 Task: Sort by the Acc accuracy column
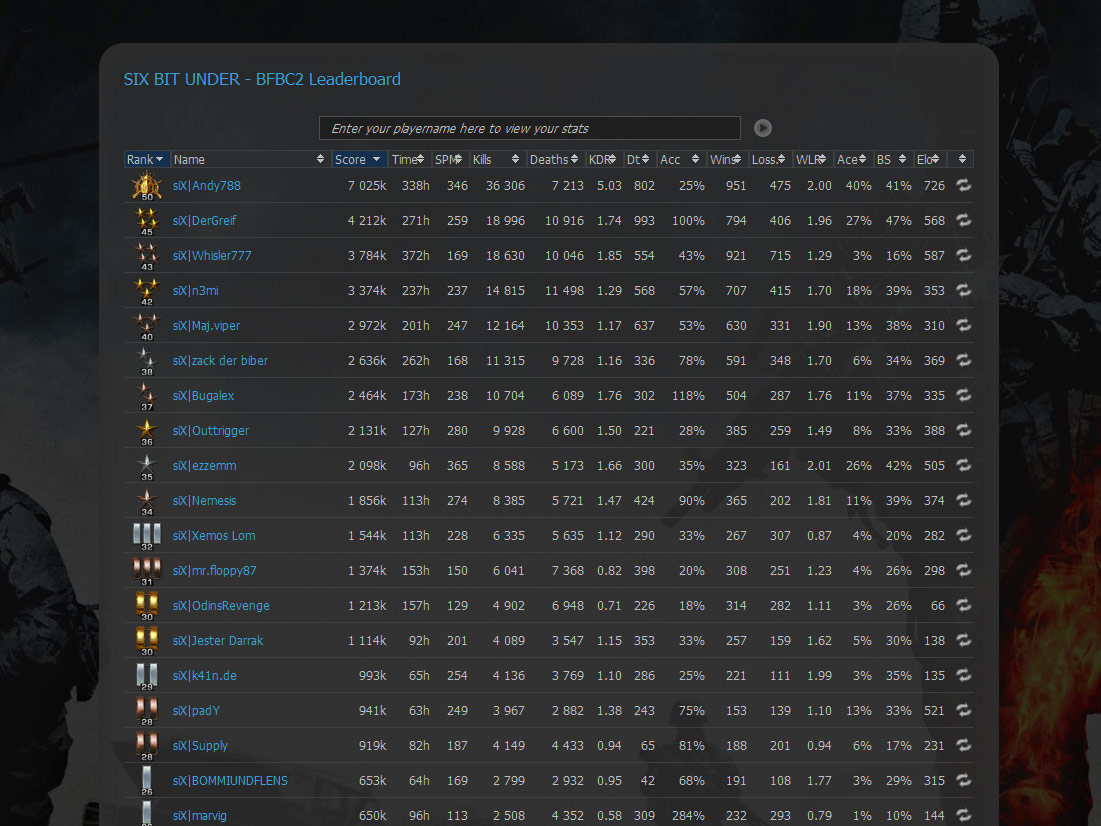tap(681, 159)
